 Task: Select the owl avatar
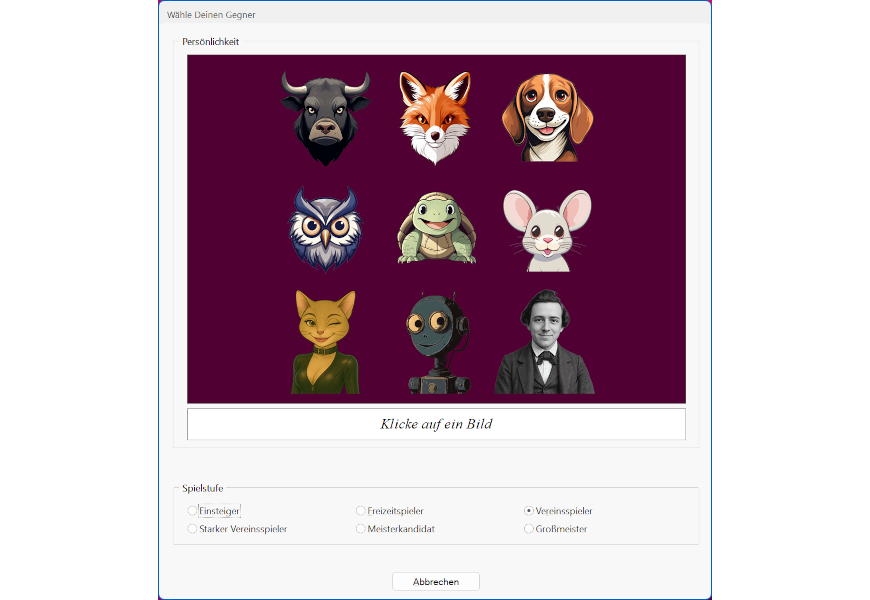(x=324, y=228)
